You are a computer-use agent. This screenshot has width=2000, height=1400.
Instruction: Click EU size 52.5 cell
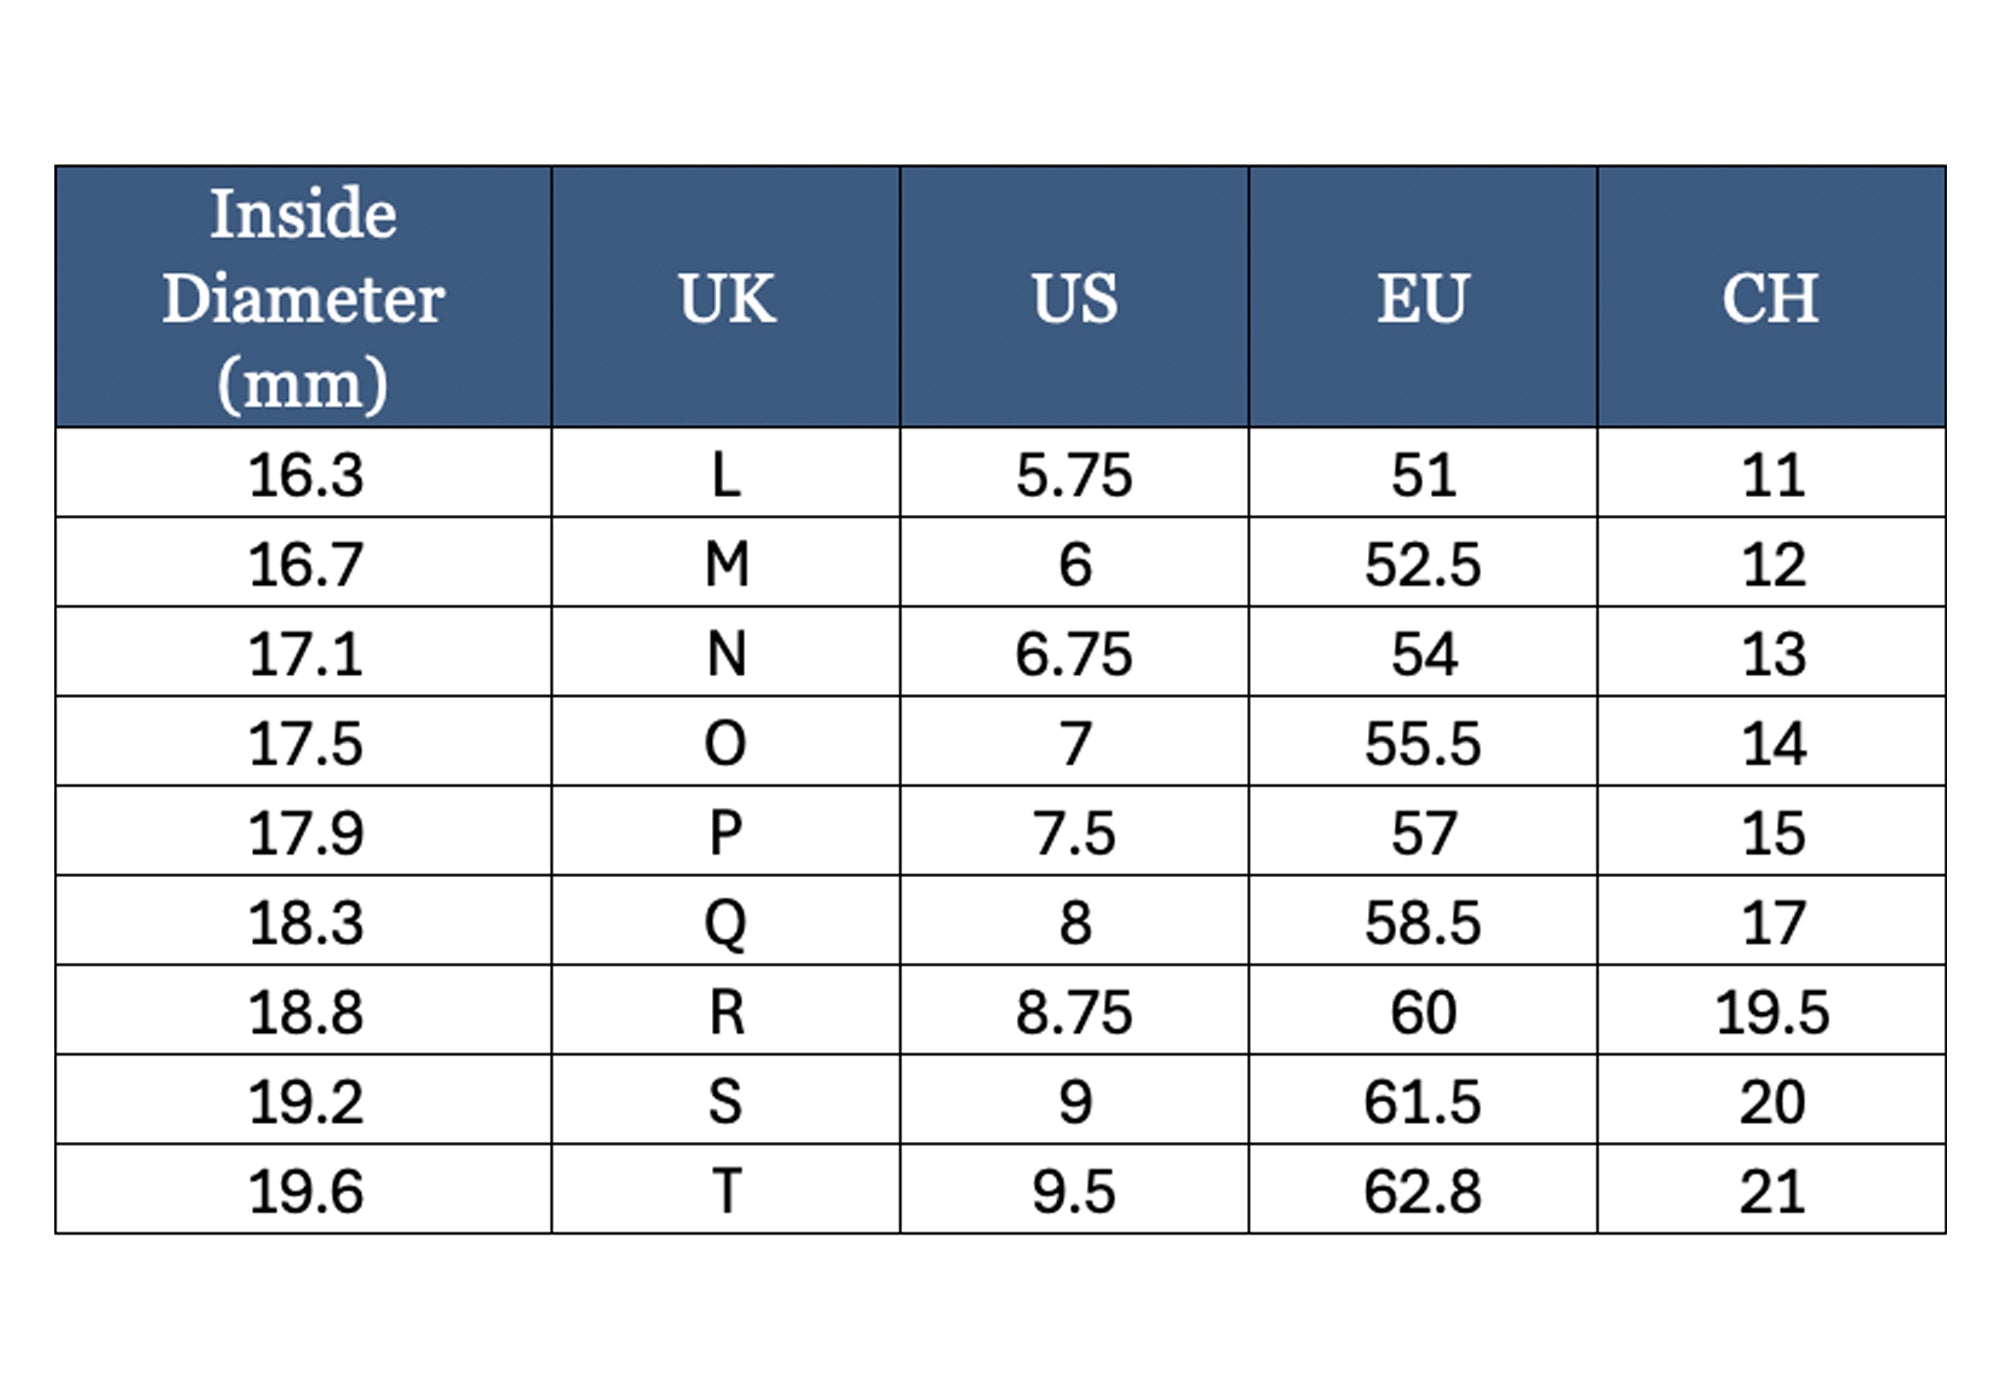pyautogui.click(x=1422, y=564)
